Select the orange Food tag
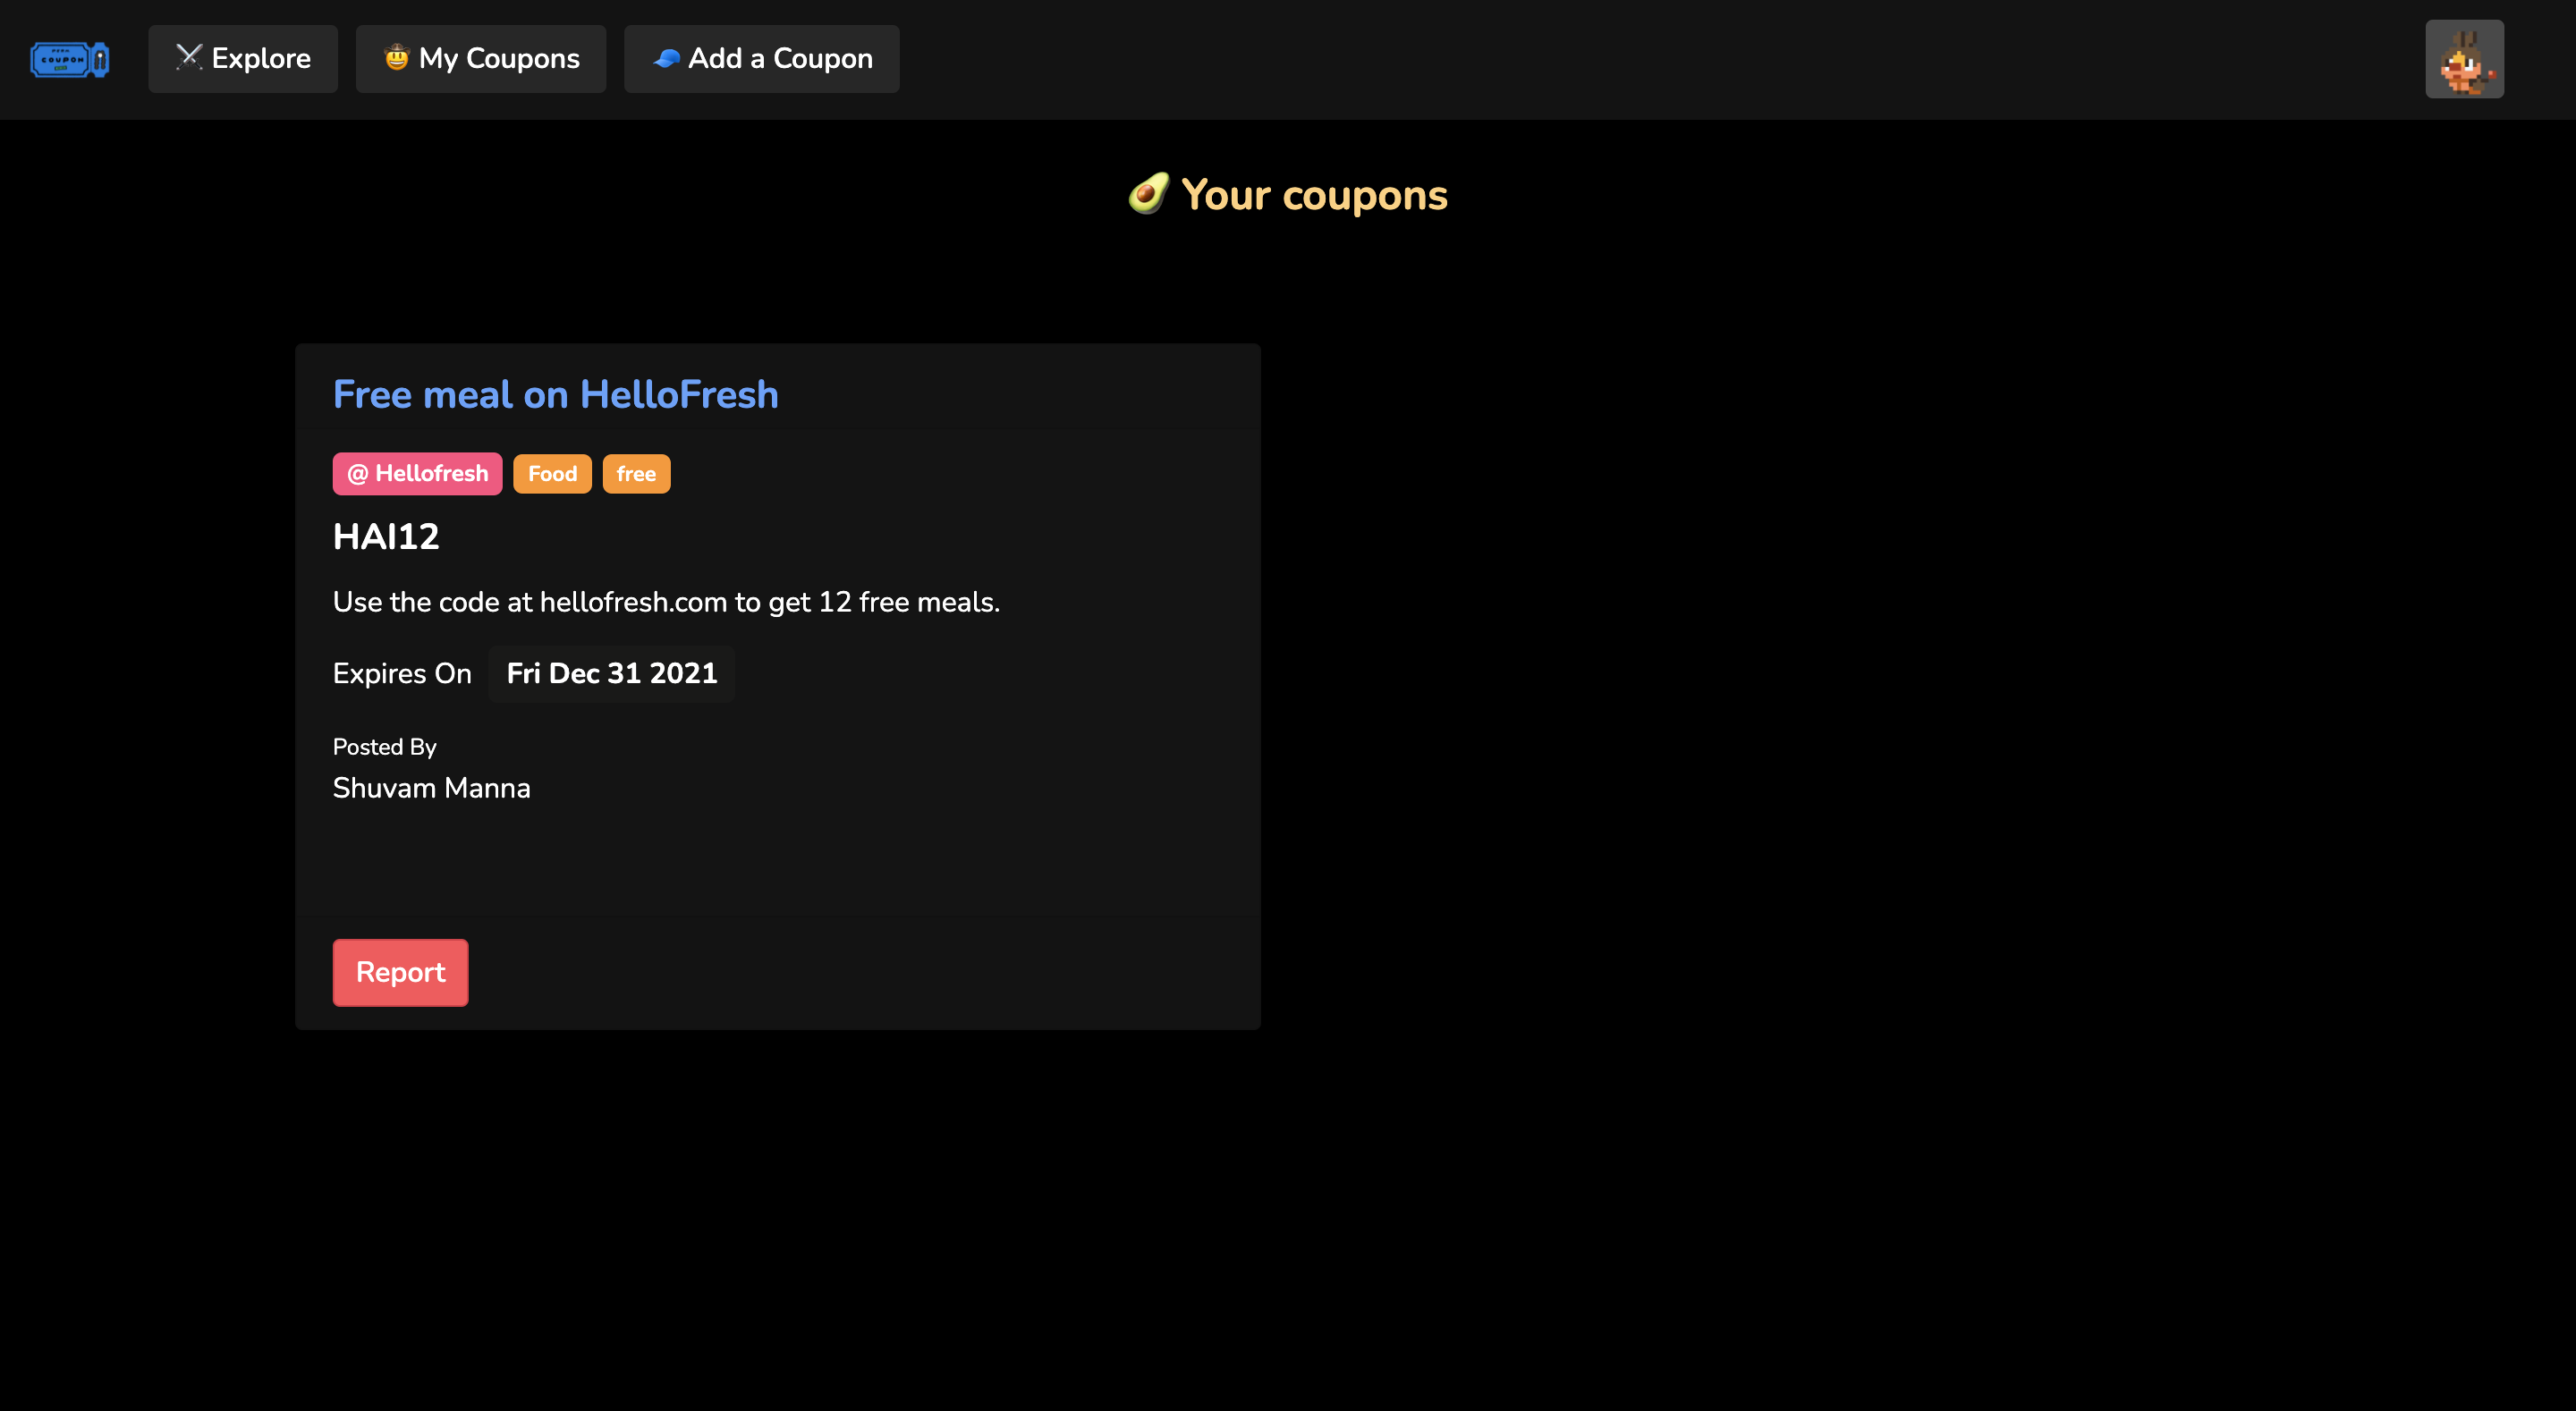This screenshot has height=1411, width=2576. [552, 474]
